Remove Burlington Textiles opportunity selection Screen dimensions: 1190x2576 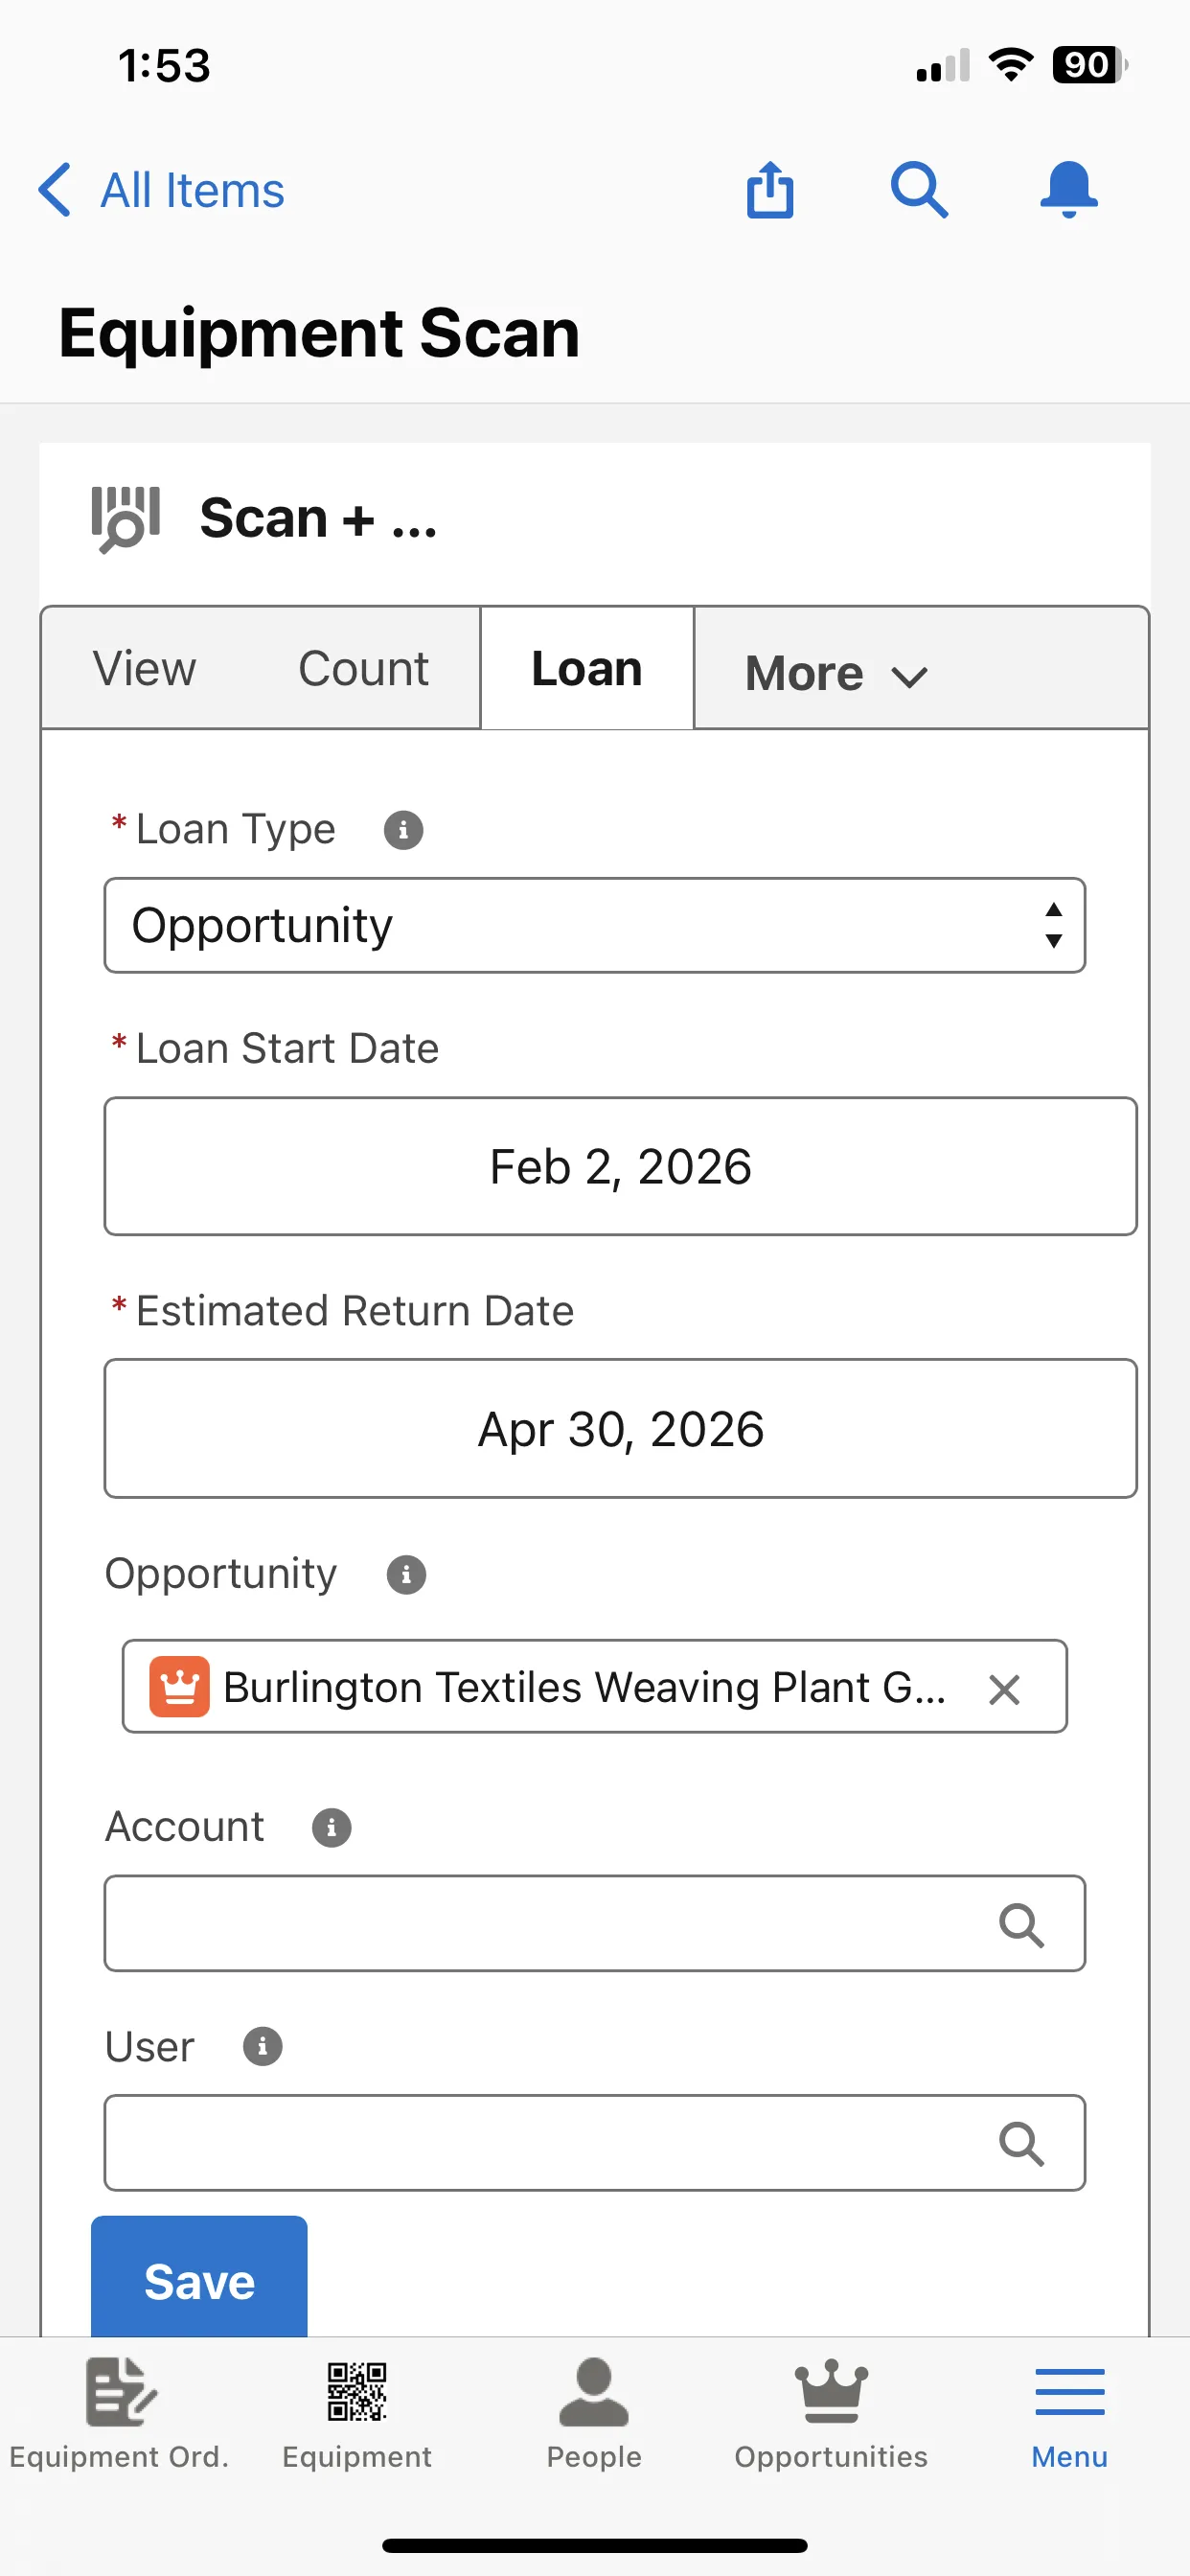(x=1004, y=1689)
